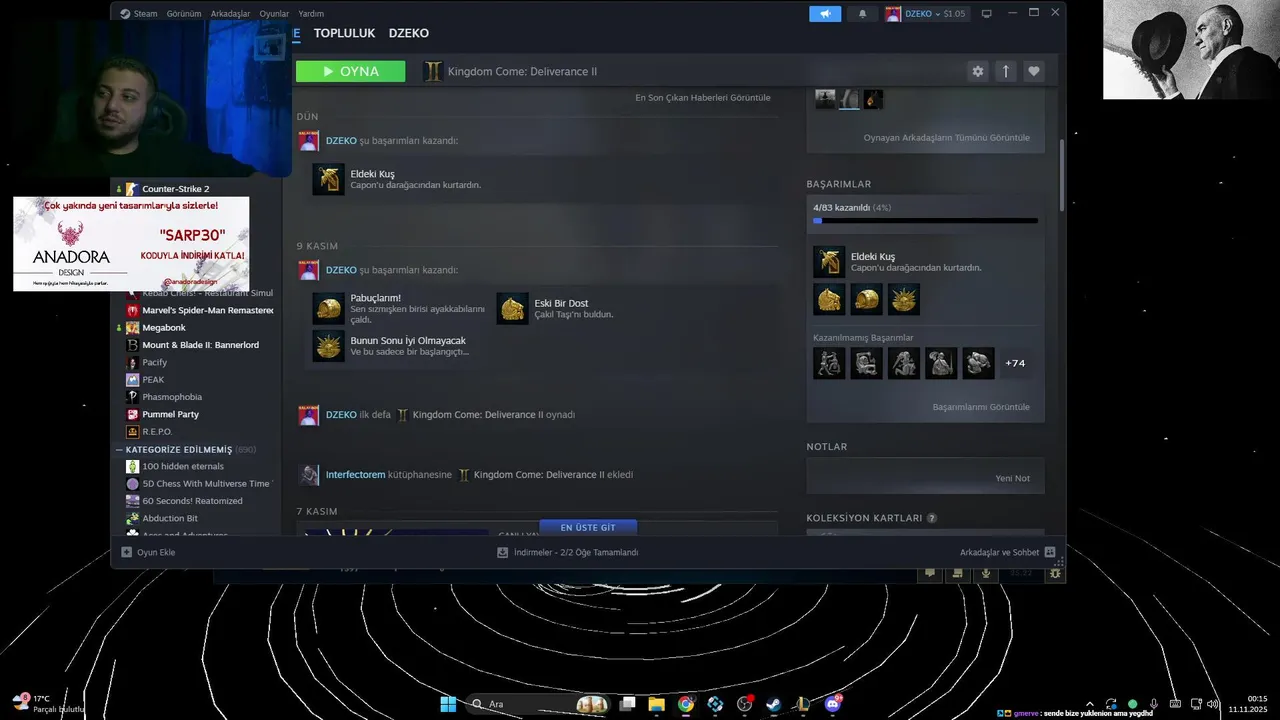1280x720 pixels.
Task: Add game to favorites with heart icon
Action: 1034,71
